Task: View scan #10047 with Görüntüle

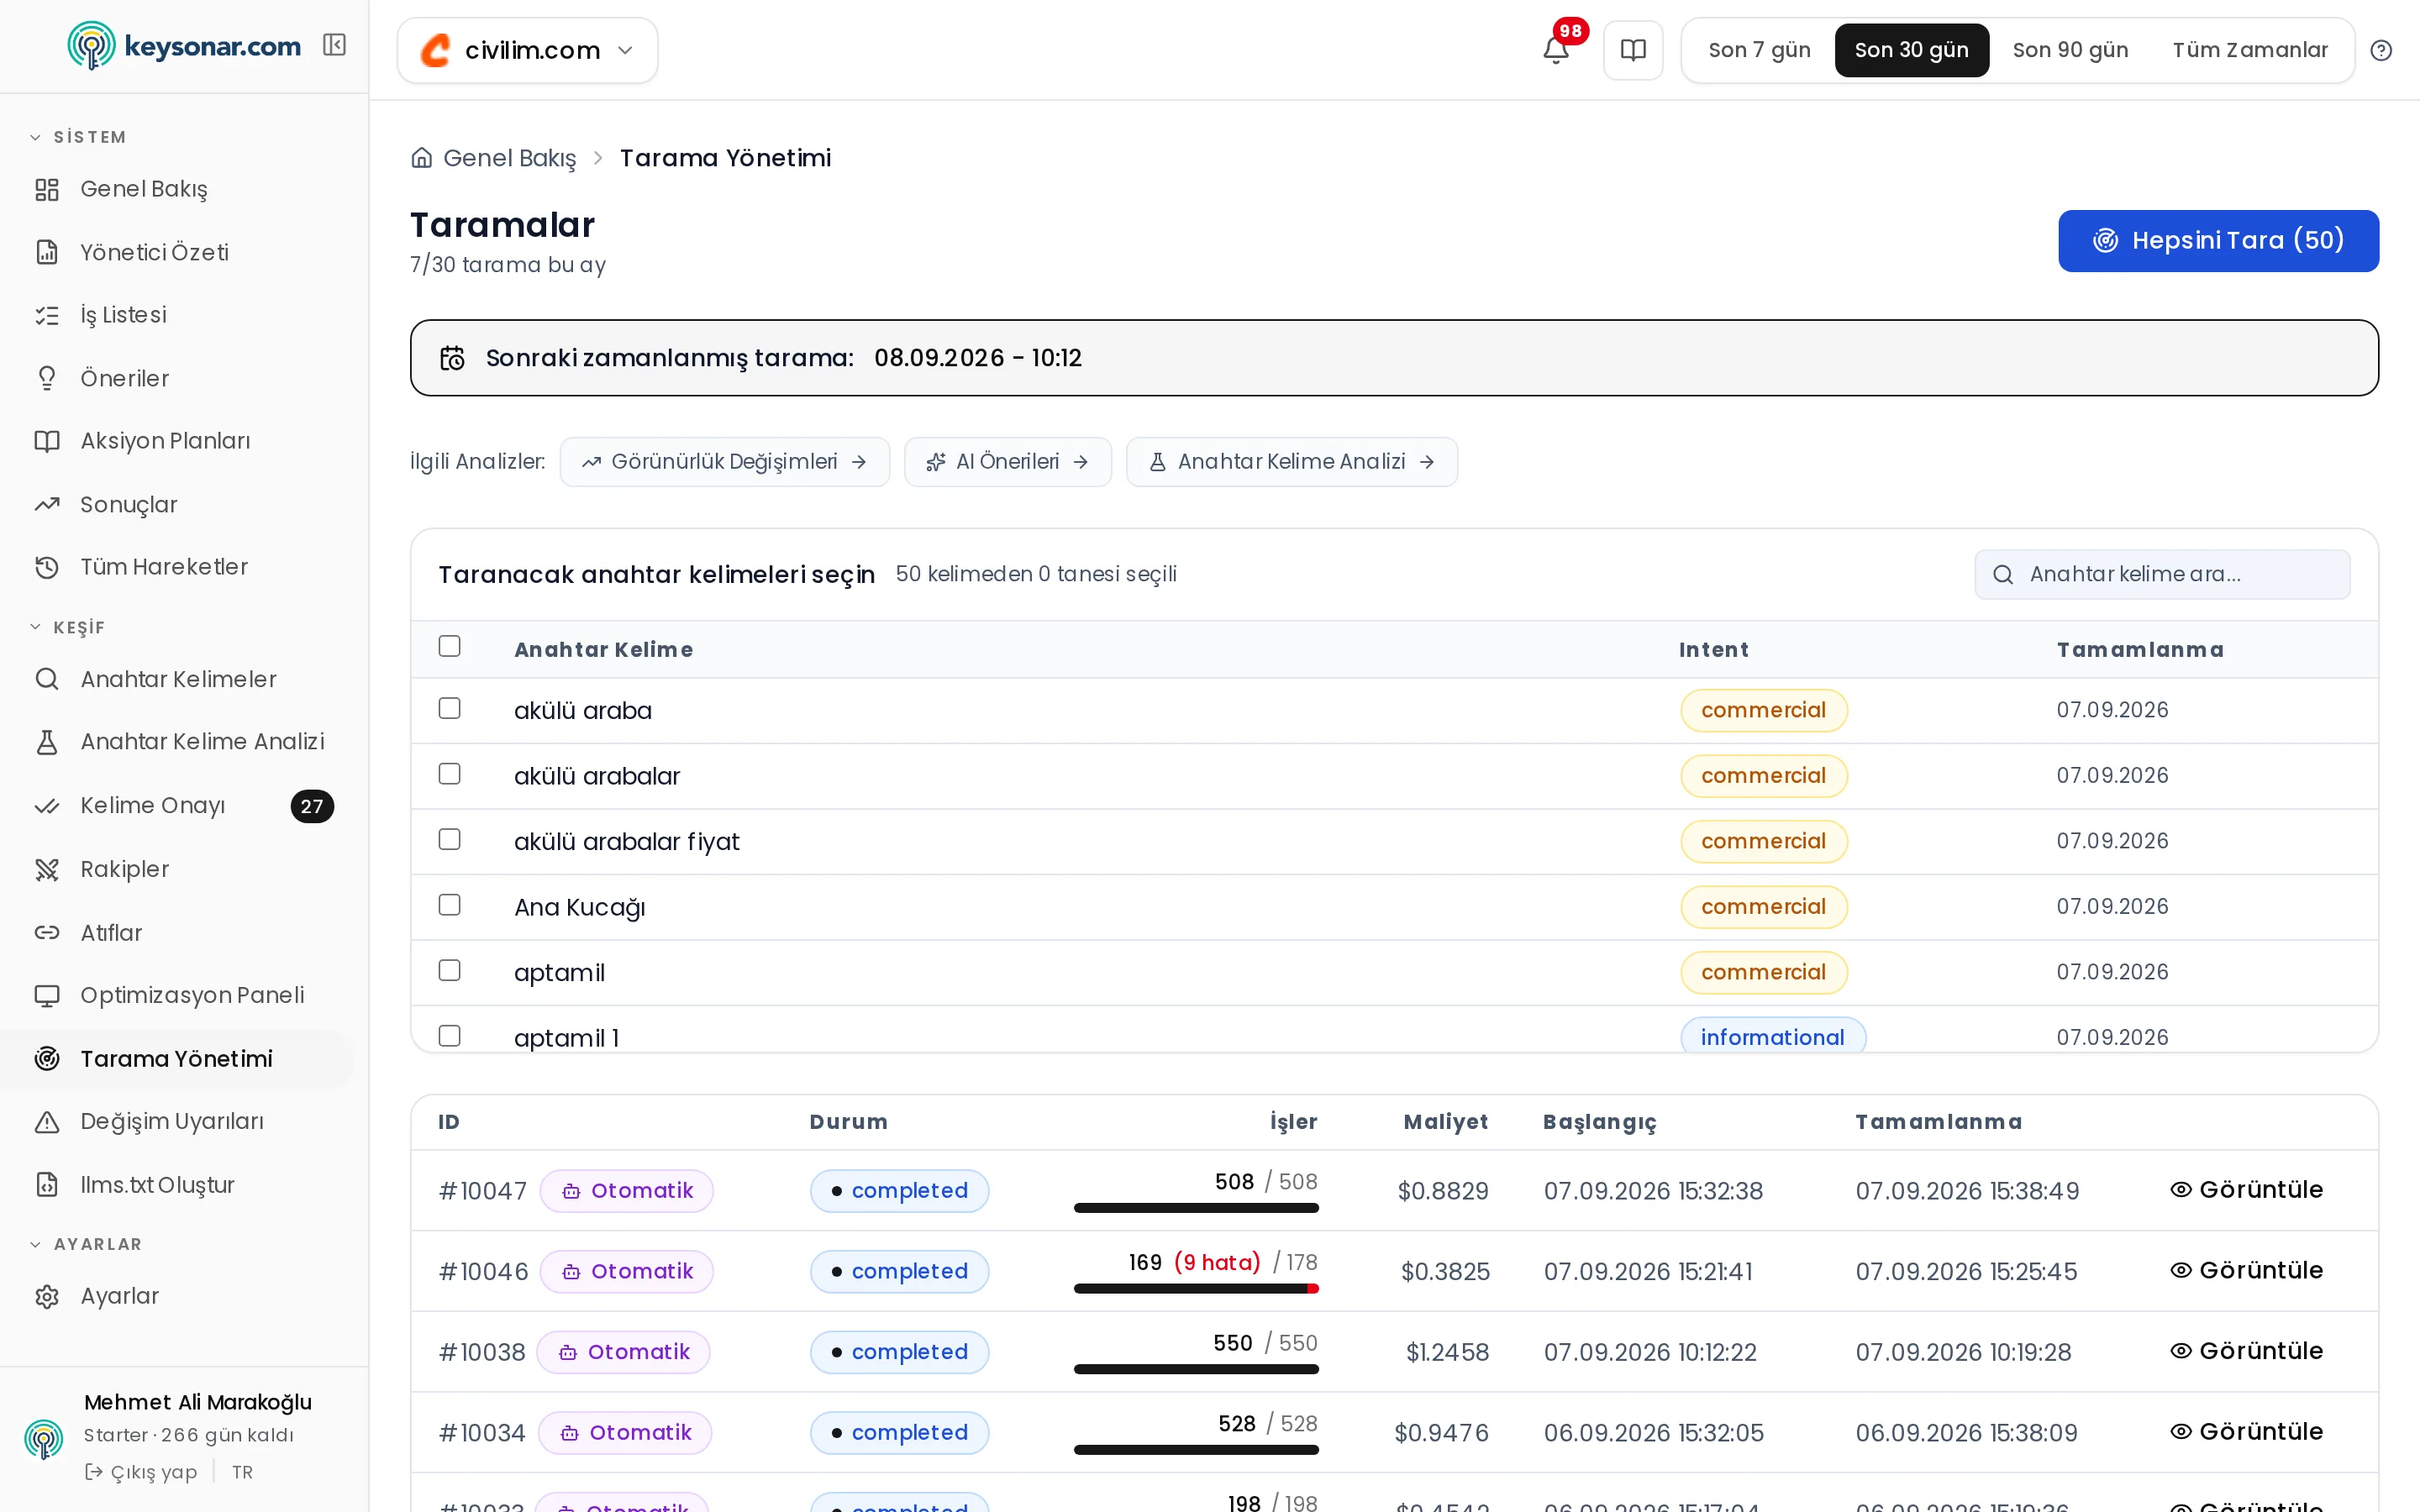Action: [2246, 1190]
